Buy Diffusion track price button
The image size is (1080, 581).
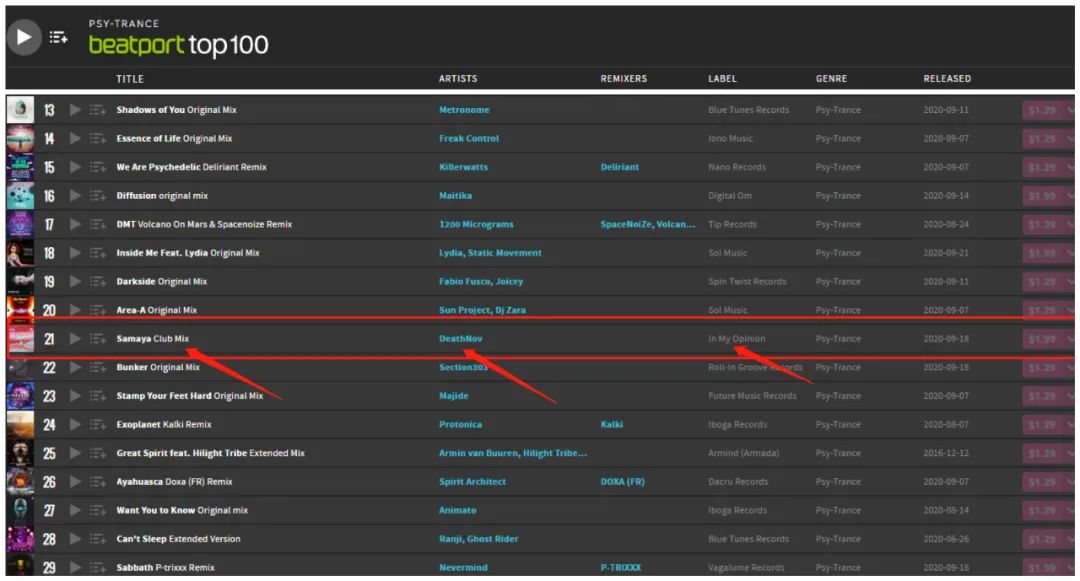1042,196
